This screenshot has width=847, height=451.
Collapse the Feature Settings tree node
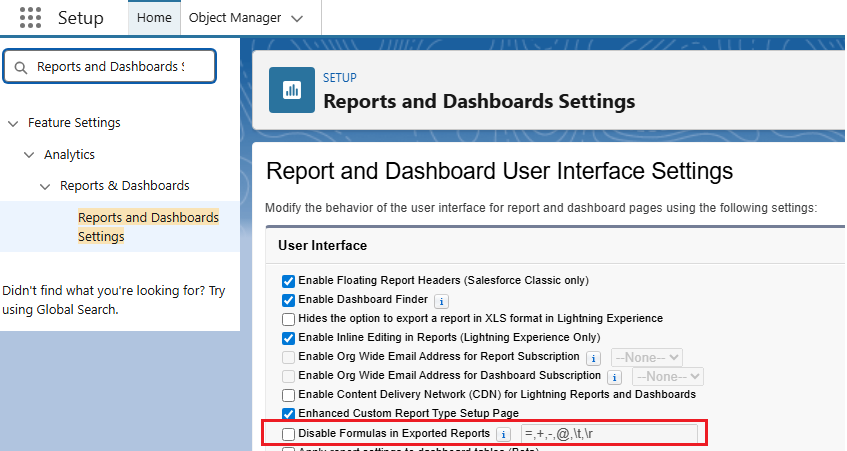[x=13, y=123]
